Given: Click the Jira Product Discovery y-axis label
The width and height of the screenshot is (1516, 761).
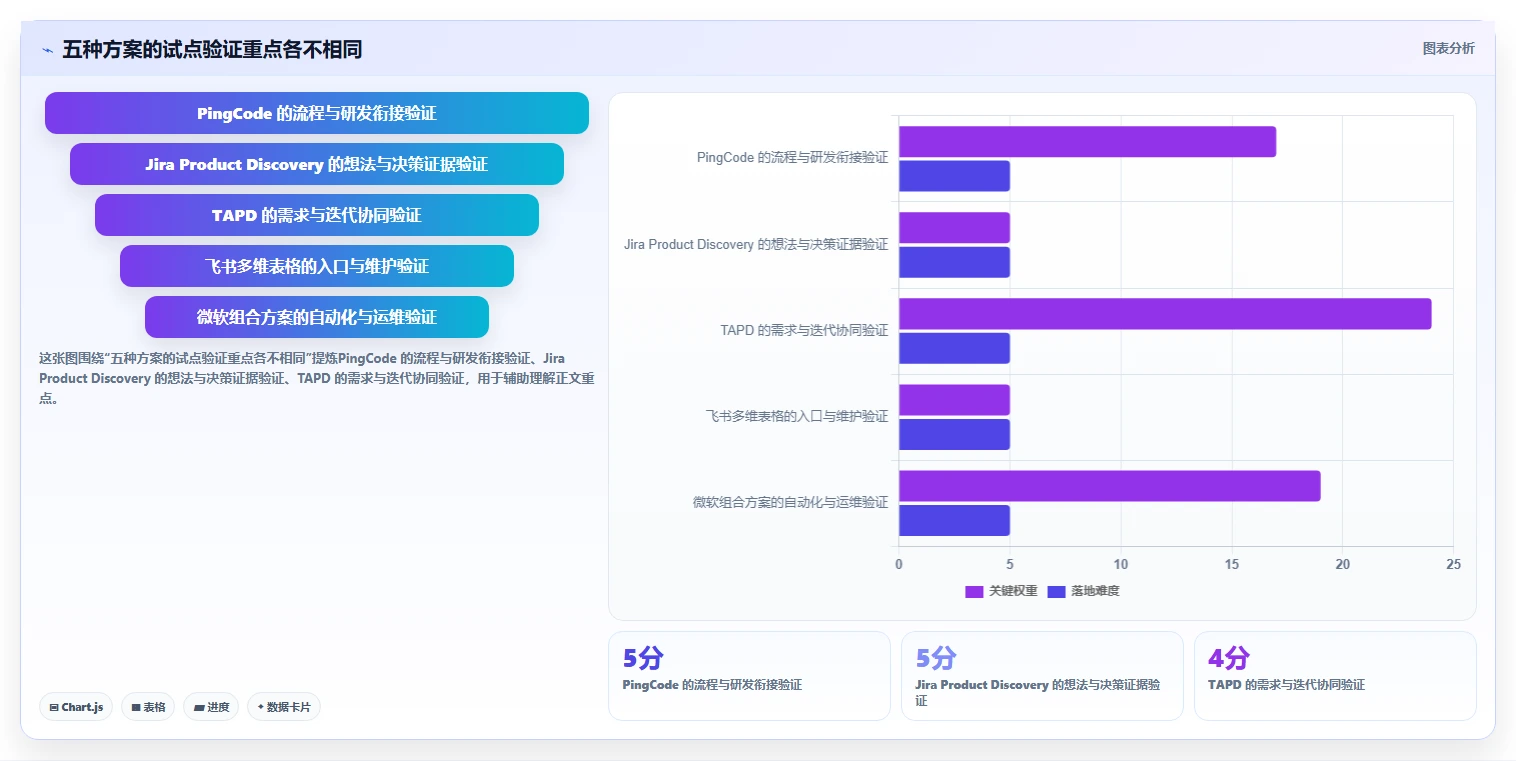Looking at the screenshot, I should coord(755,244).
